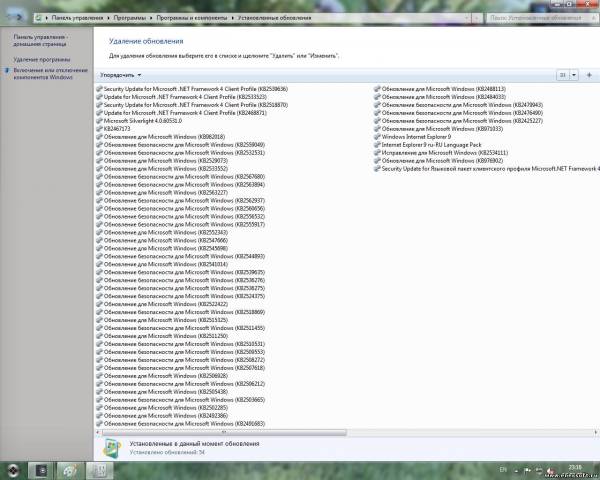The image size is (600, 480).
Task: Select Установленные обновления breadcrumb
Action: pyautogui.click(x=274, y=18)
